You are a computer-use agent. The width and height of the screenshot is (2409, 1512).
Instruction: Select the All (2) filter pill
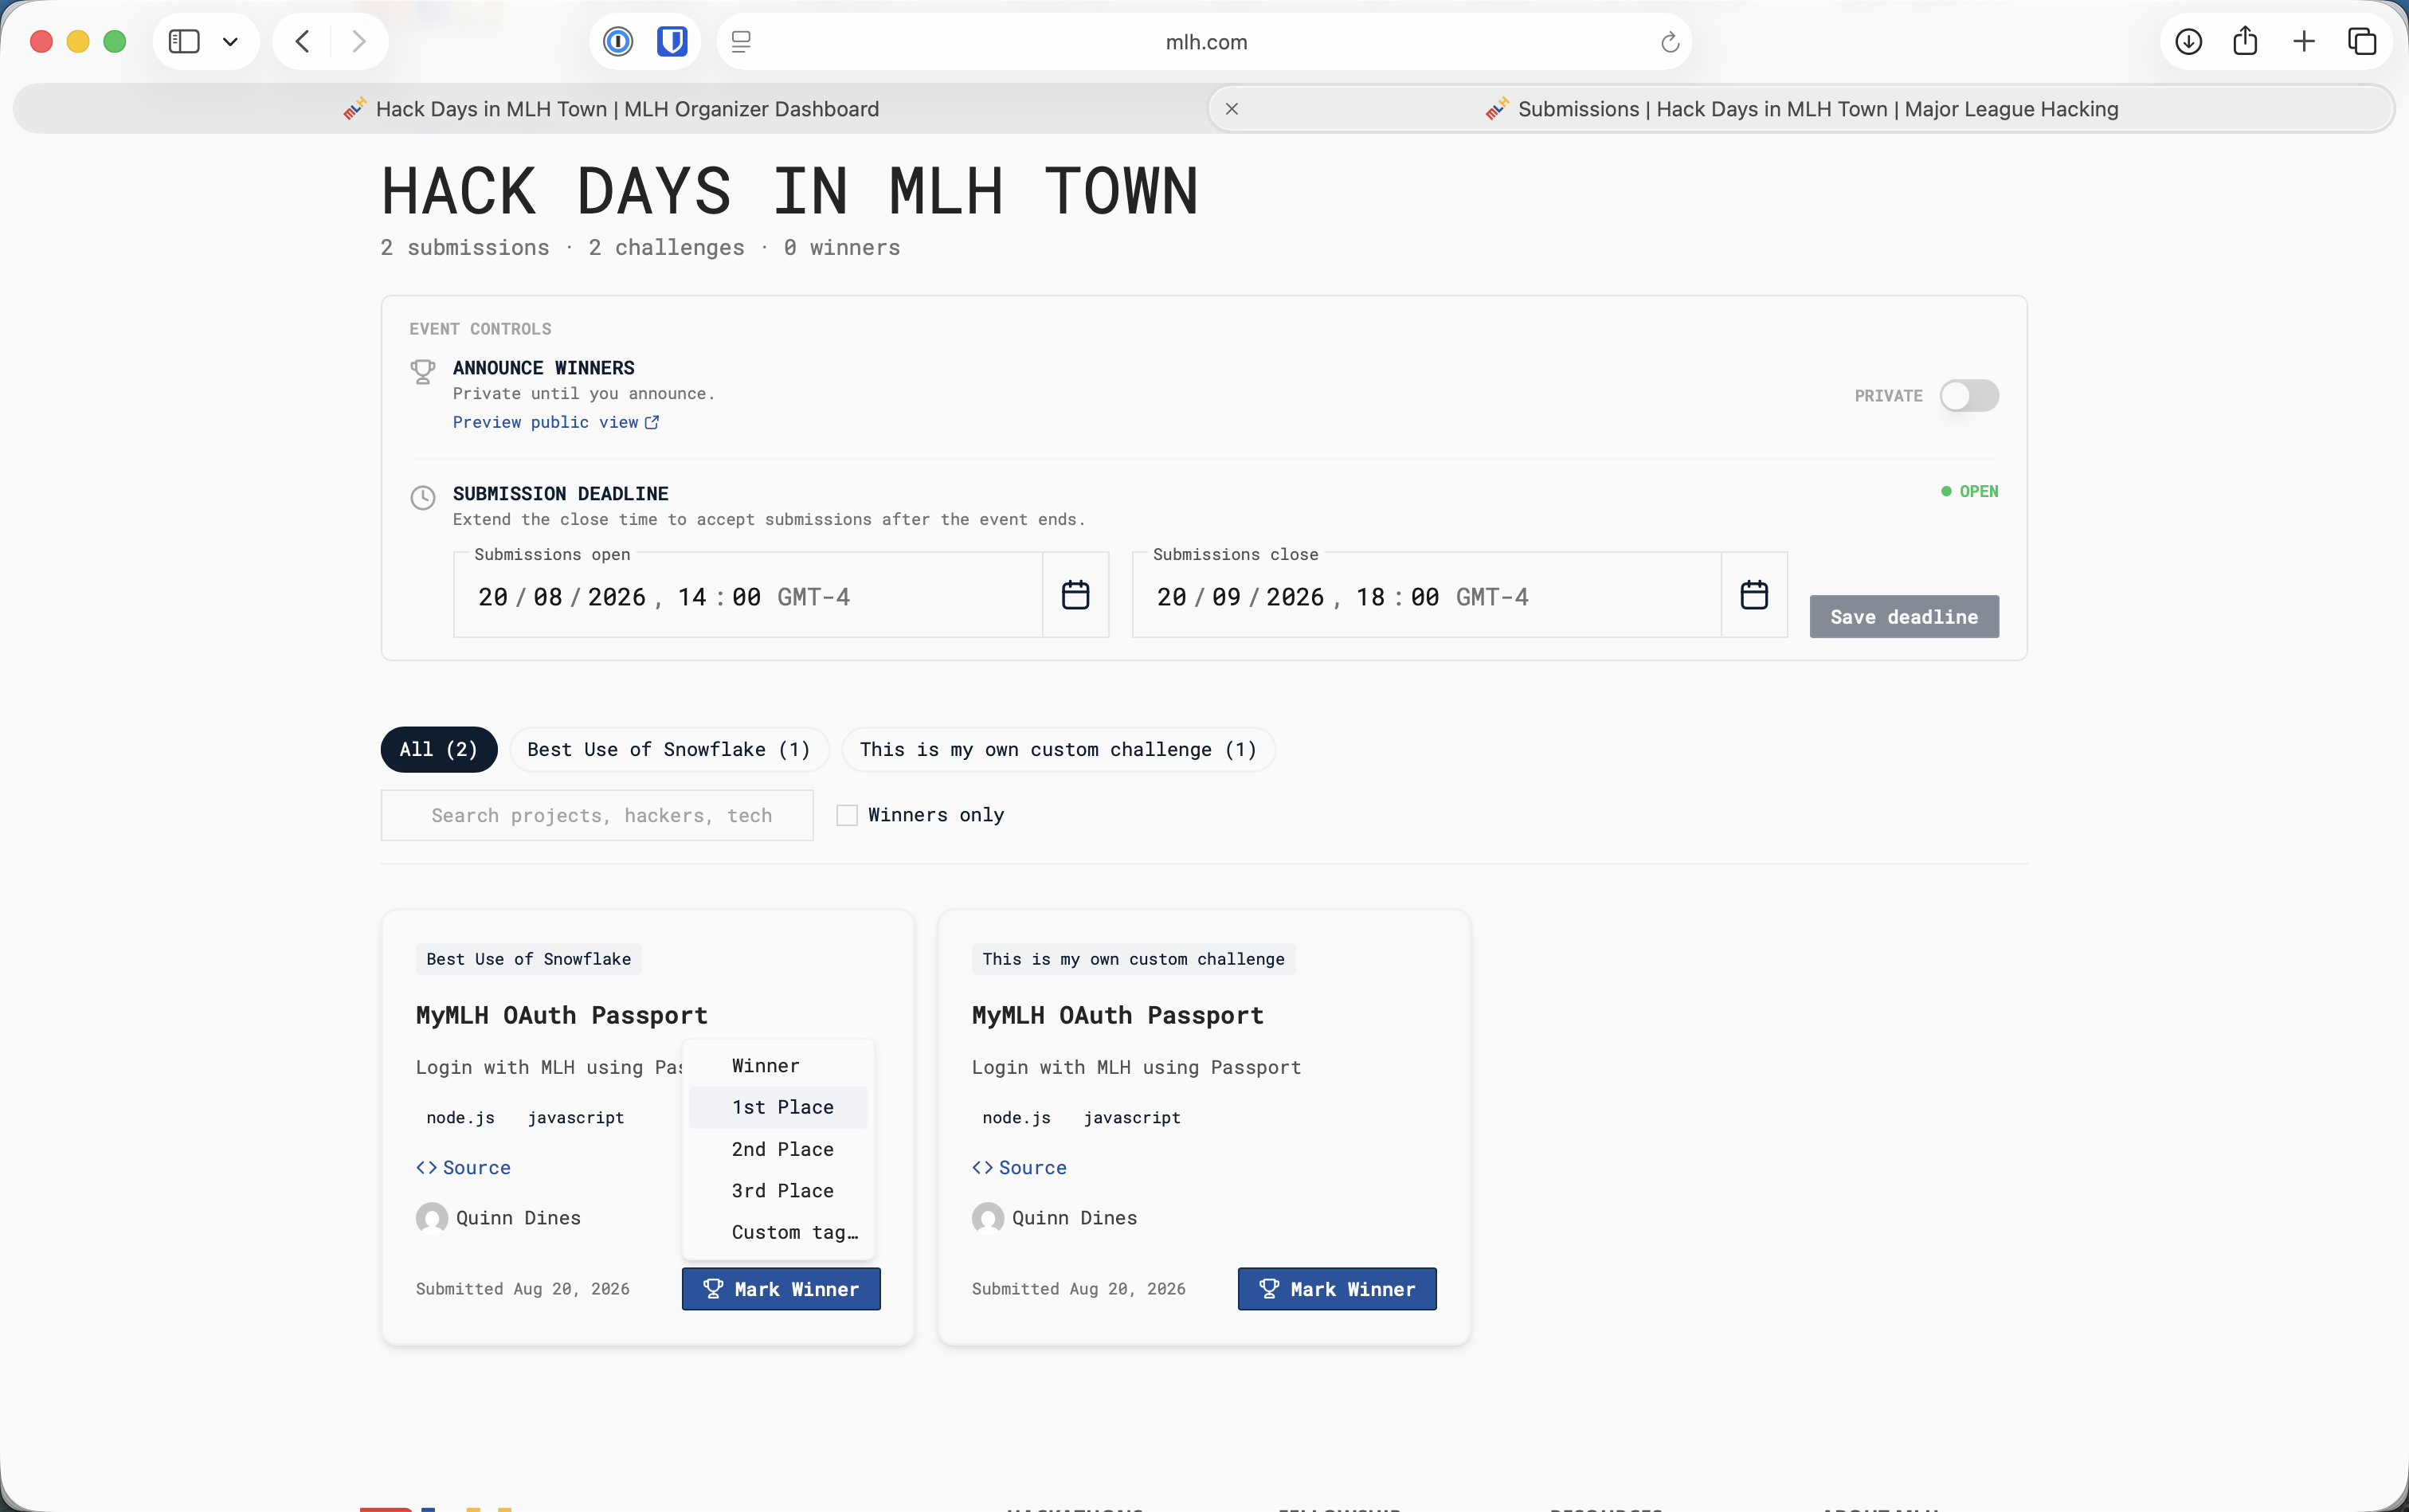pyautogui.click(x=439, y=750)
